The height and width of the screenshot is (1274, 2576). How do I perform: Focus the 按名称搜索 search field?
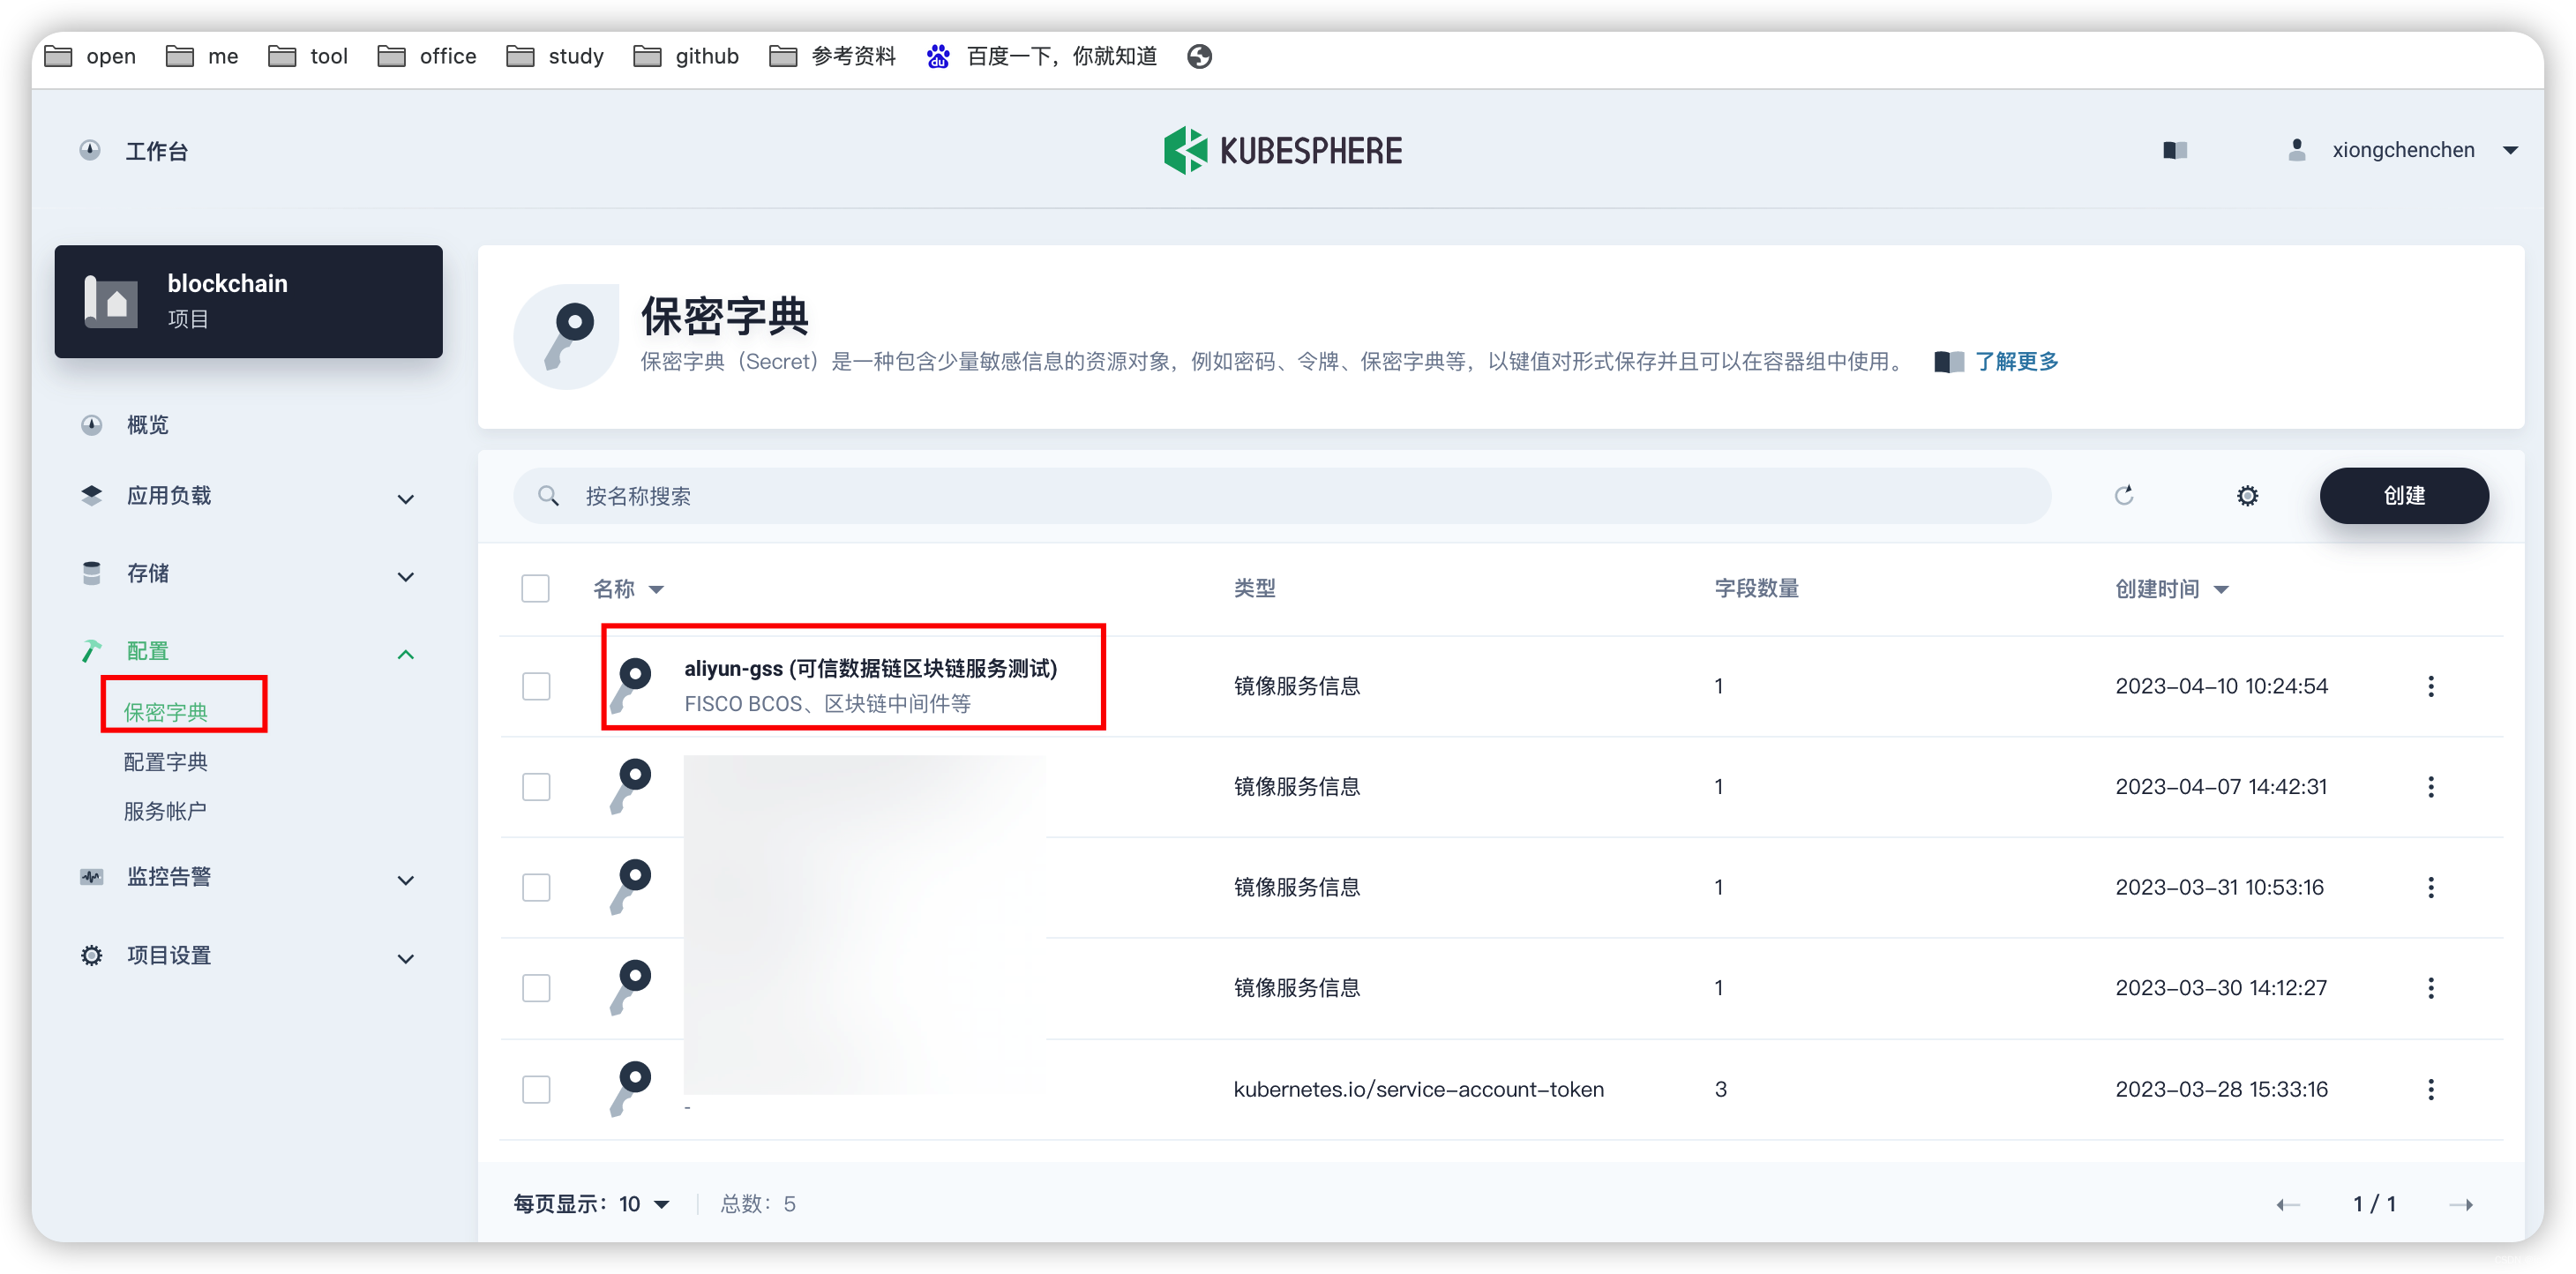pos(1281,495)
